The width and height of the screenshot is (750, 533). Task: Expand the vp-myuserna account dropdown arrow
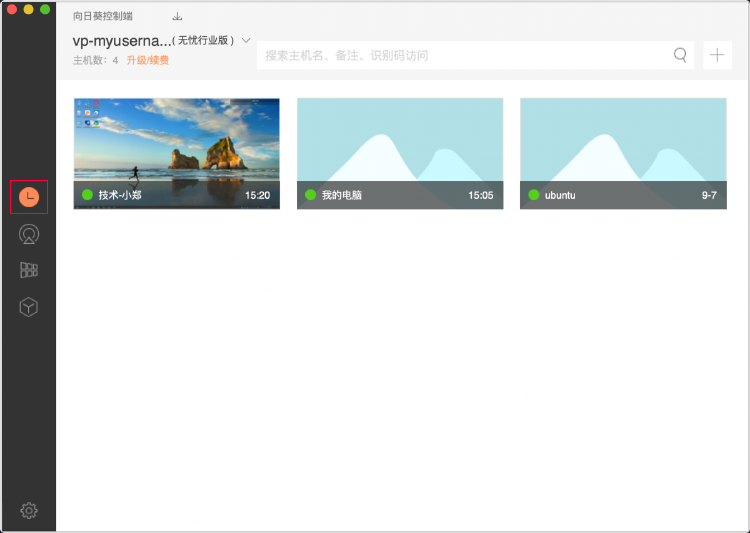click(x=246, y=41)
